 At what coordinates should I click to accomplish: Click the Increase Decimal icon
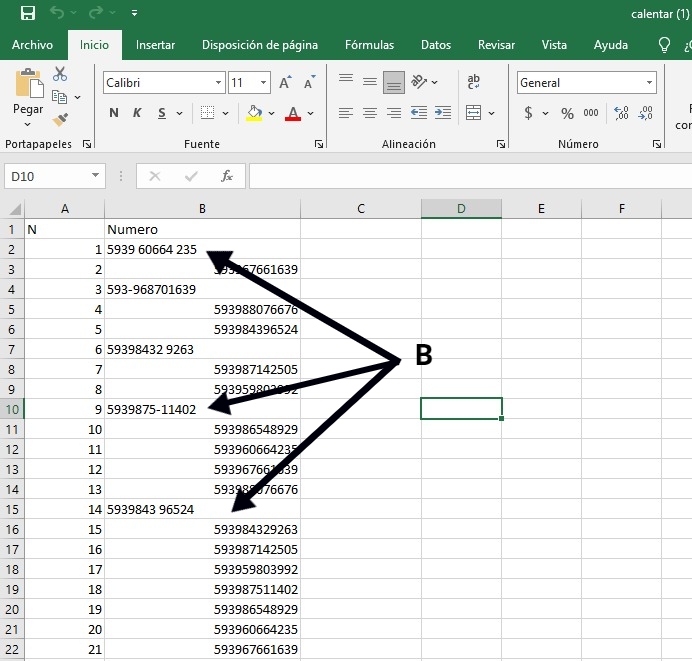click(621, 113)
